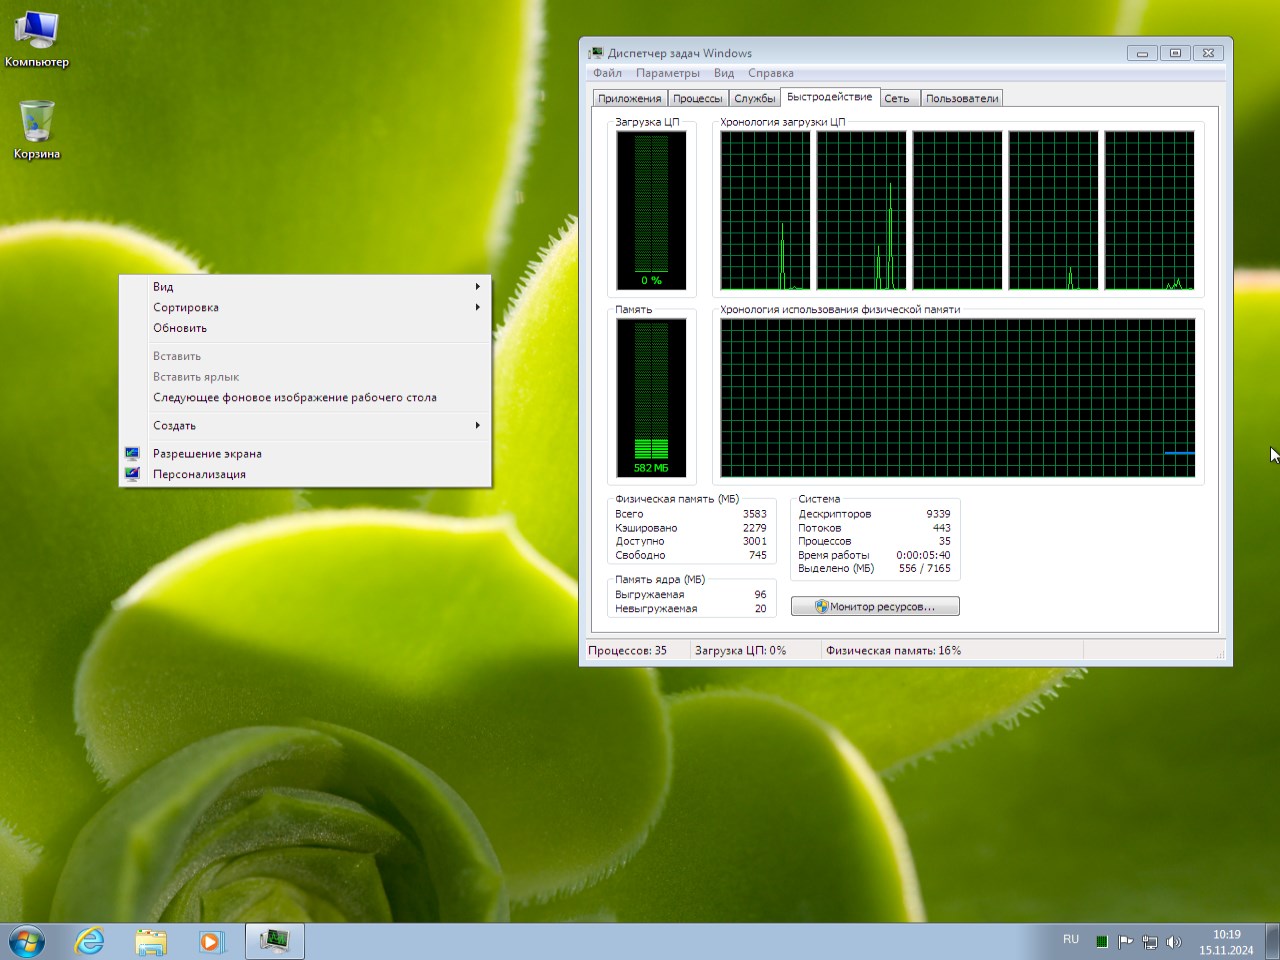
Task: Click the RU language indicator
Action: 1071,940
